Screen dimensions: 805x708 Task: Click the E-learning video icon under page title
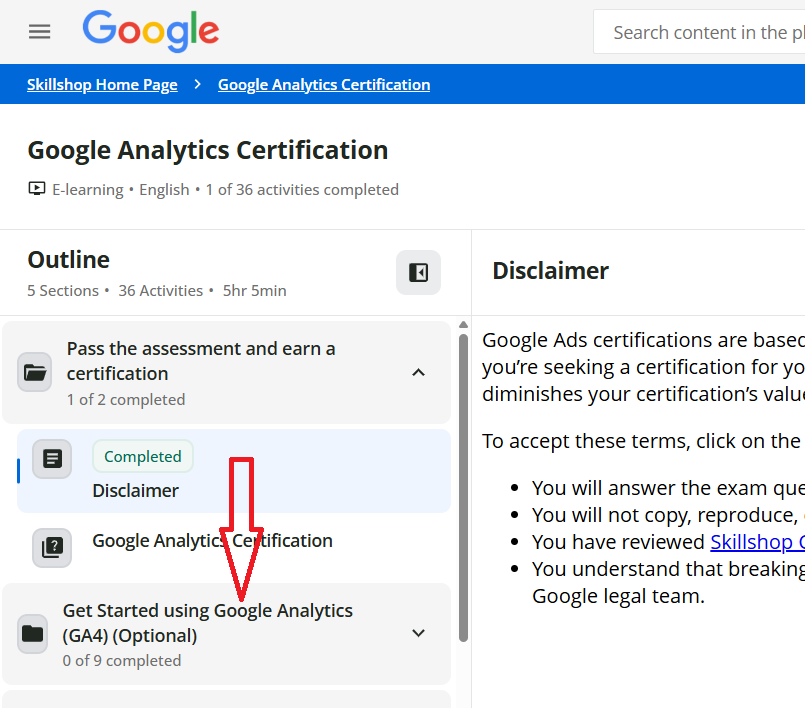pos(37,189)
